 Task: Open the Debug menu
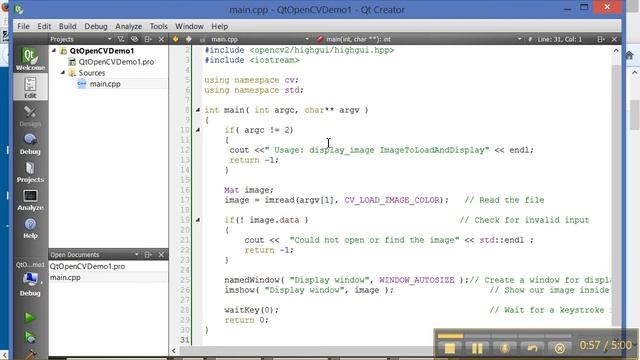coord(96,26)
